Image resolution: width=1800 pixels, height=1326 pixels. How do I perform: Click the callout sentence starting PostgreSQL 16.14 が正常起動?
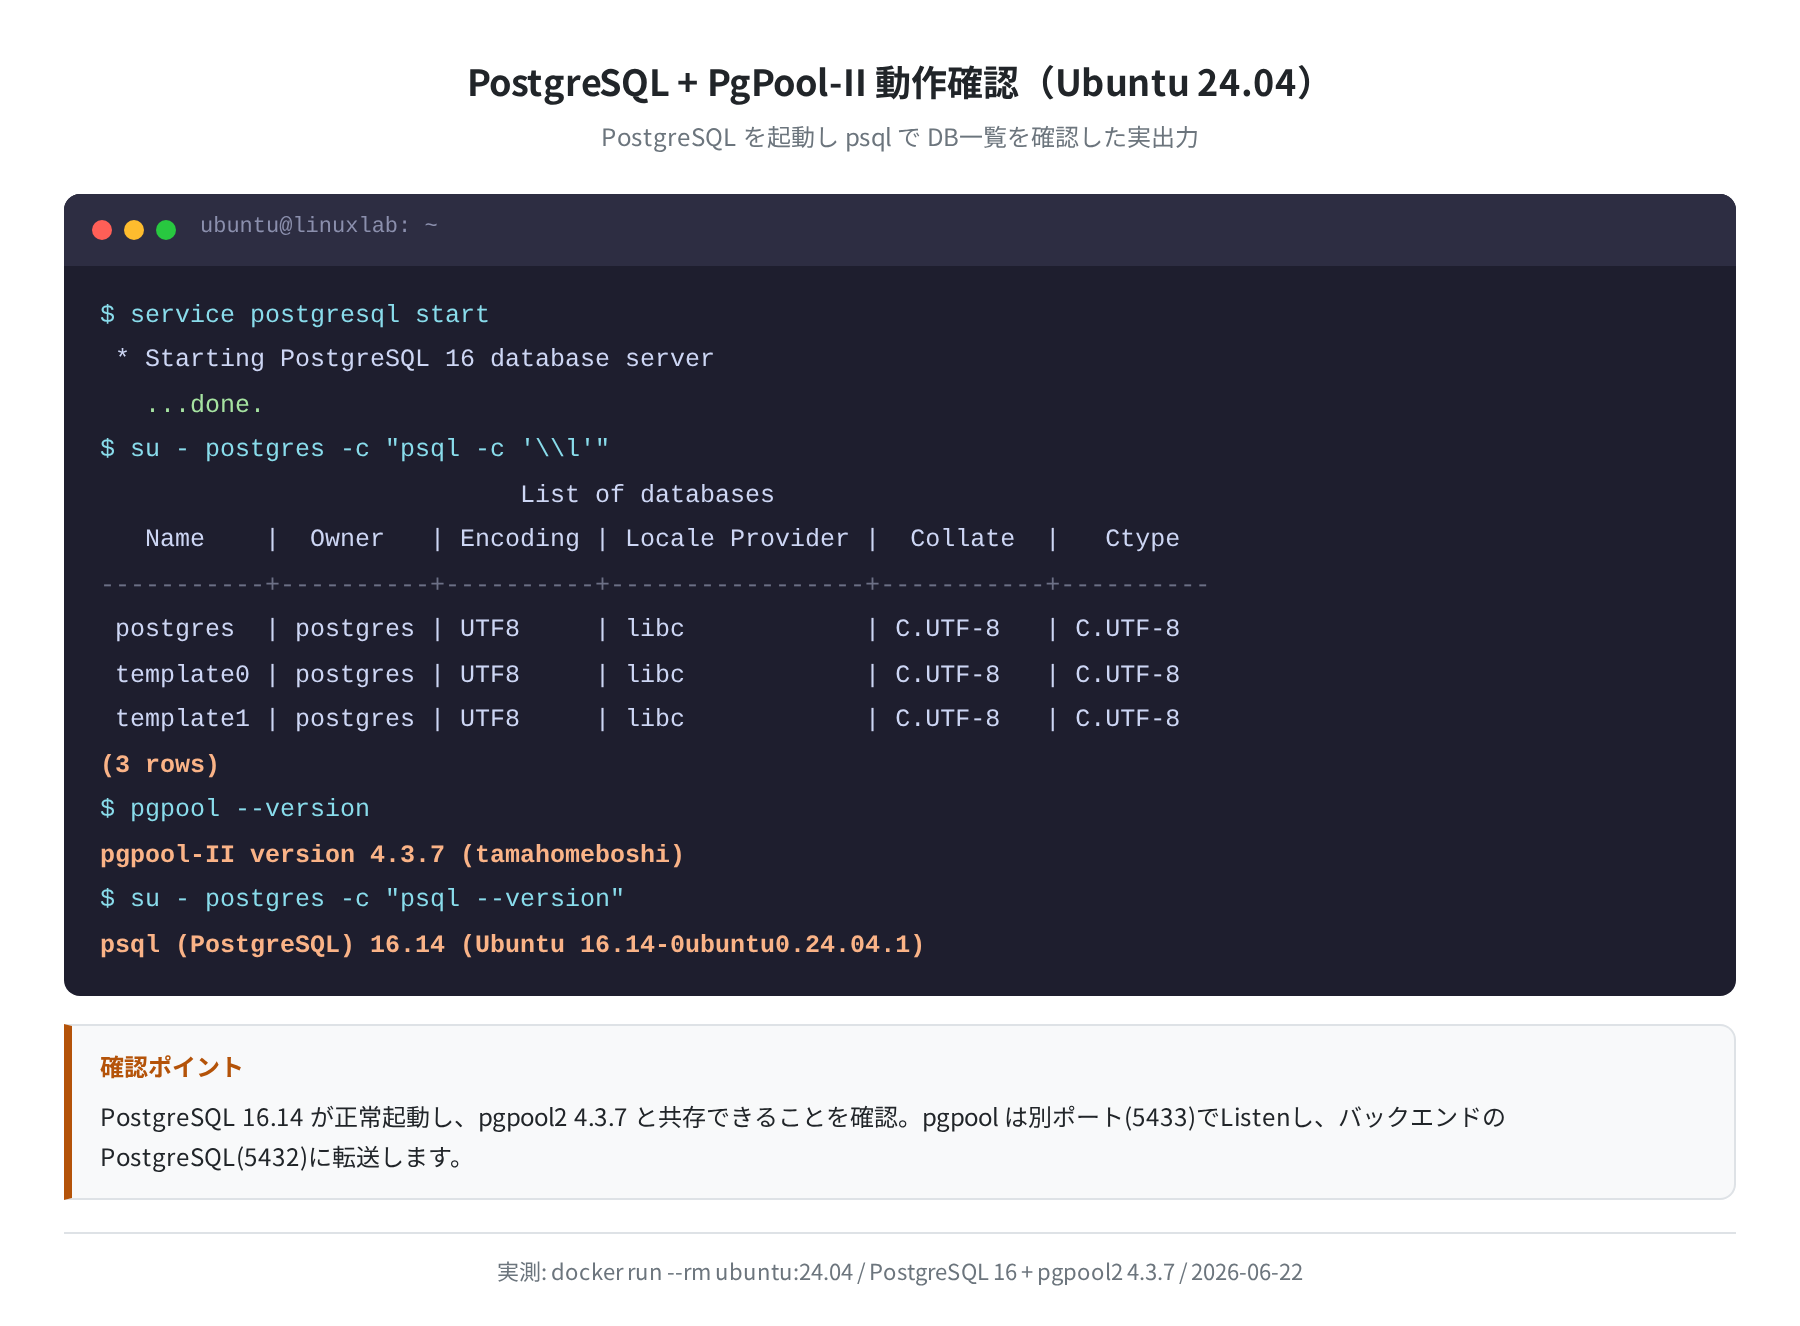803,1117
